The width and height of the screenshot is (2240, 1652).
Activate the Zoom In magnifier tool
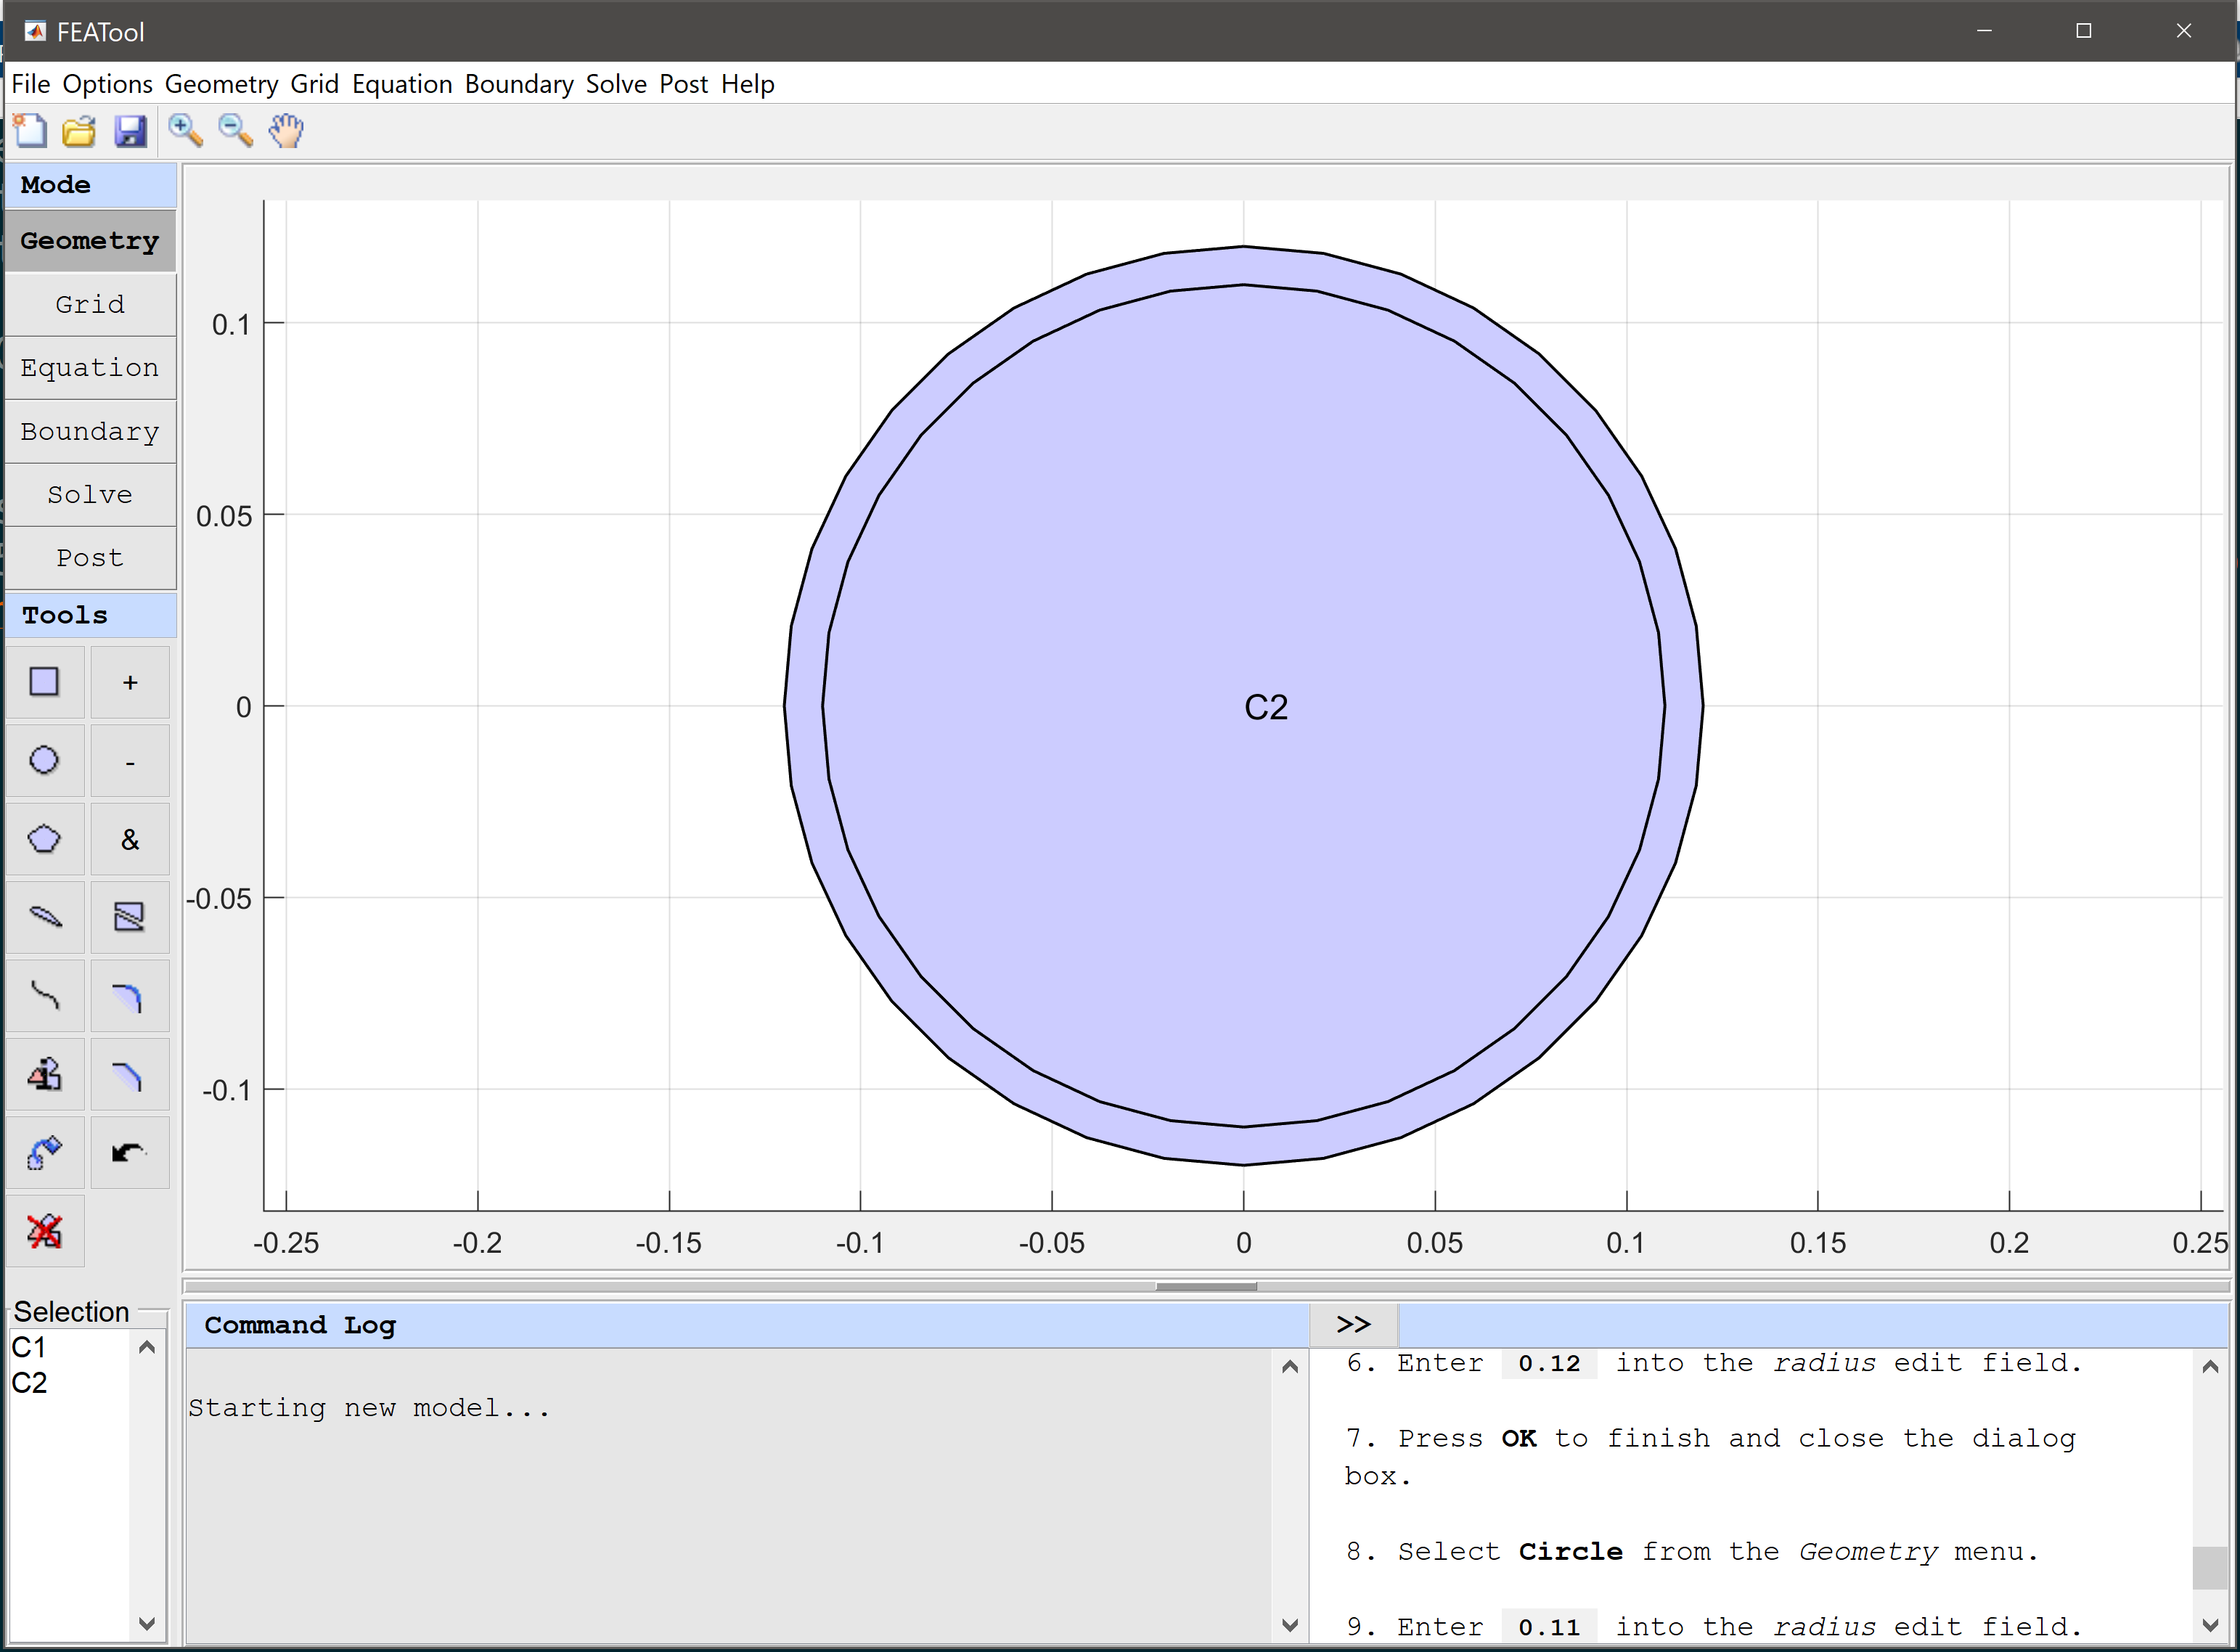185,131
